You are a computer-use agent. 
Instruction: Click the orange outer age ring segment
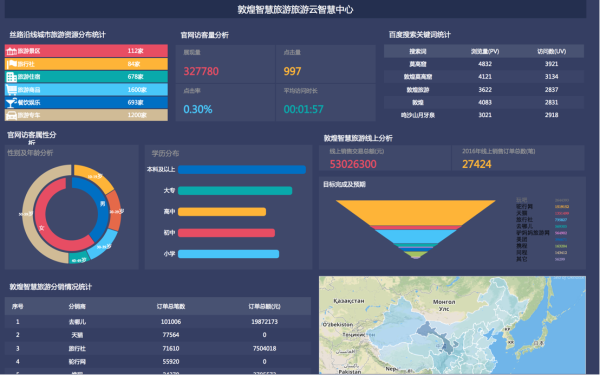click(96, 177)
